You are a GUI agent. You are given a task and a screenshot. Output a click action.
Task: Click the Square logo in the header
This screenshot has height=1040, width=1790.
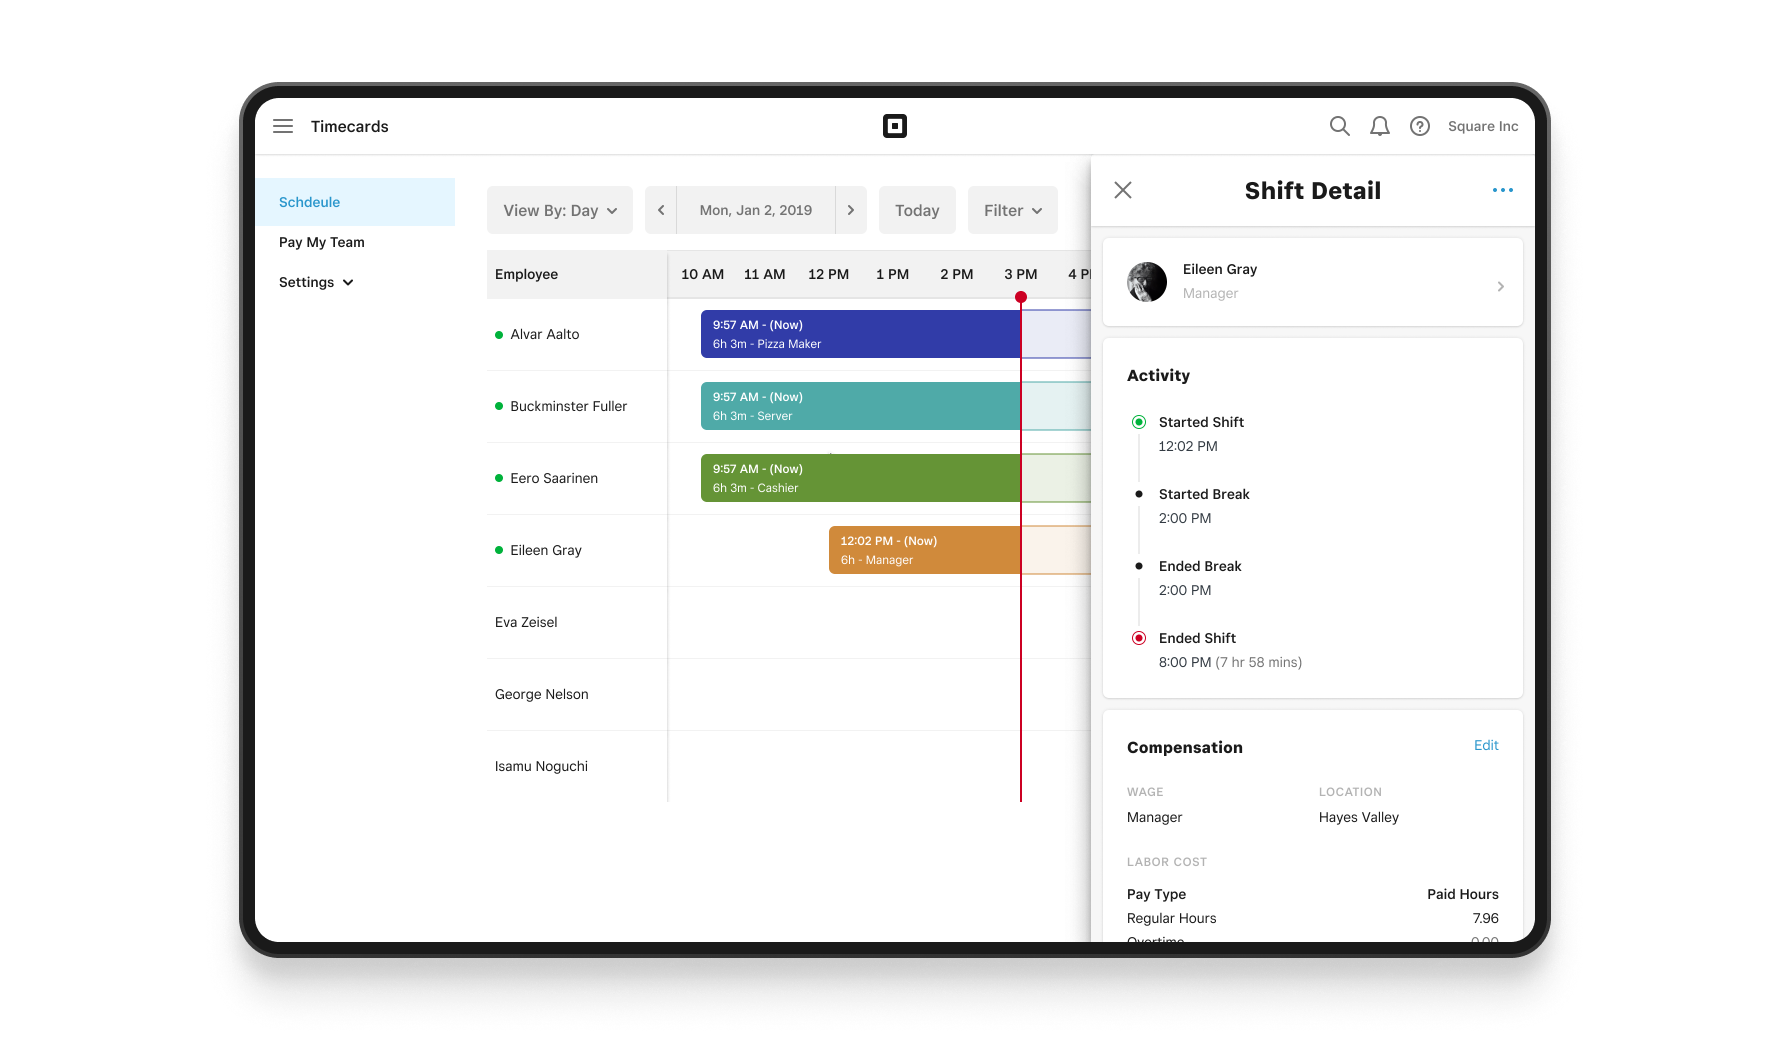pos(895,126)
